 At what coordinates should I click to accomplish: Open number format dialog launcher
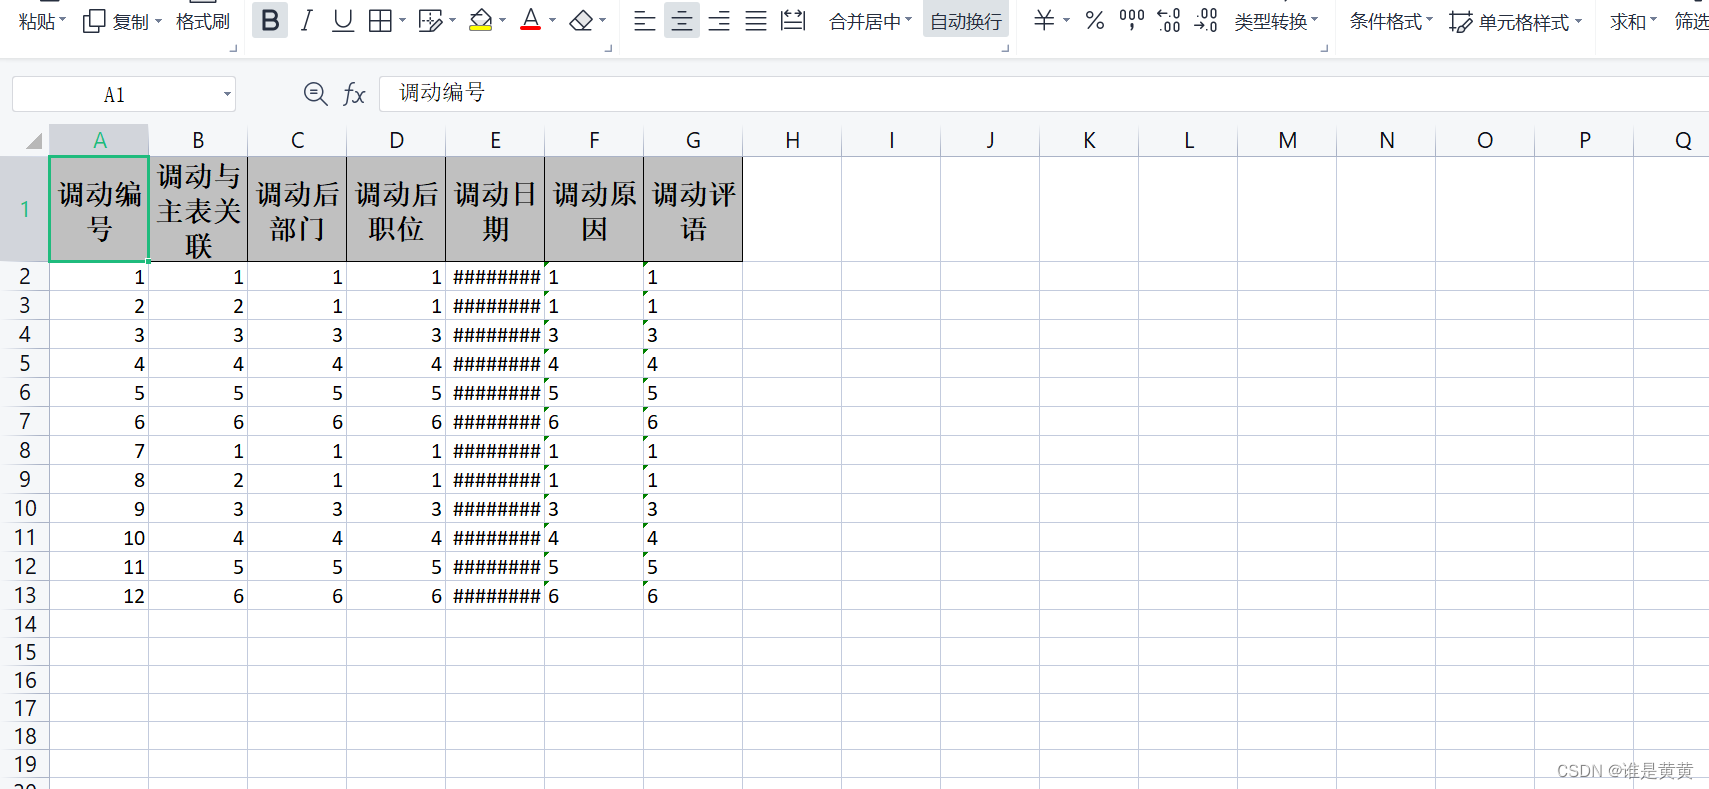[x=1325, y=48]
